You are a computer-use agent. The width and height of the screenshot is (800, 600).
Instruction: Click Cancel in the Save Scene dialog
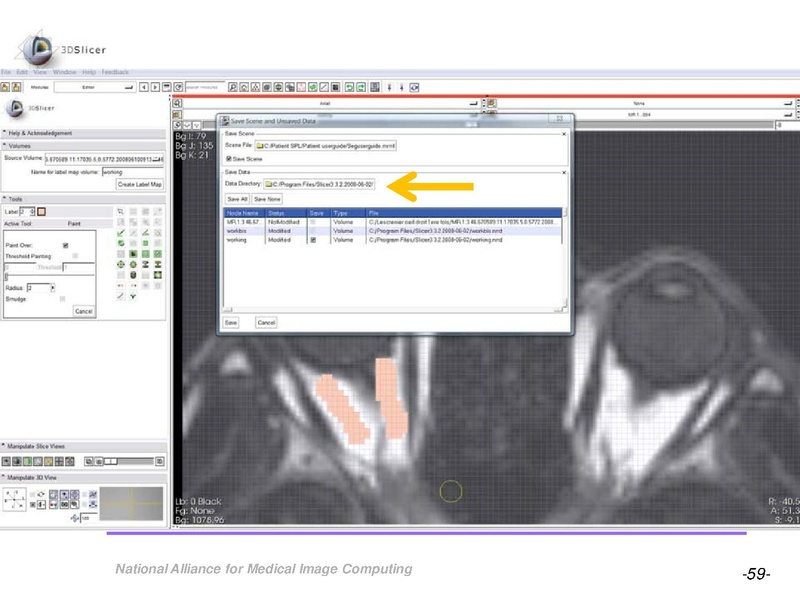point(266,322)
